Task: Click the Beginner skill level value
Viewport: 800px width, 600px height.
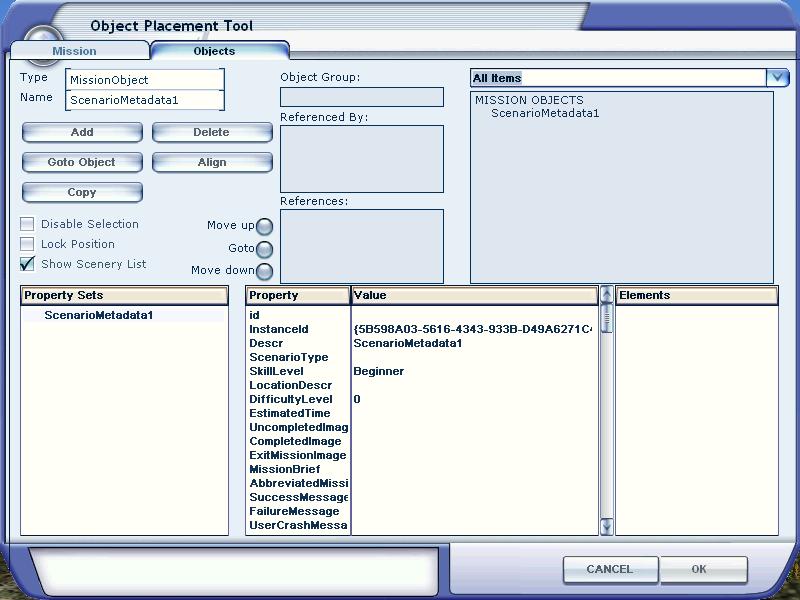Action: tap(379, 371)
